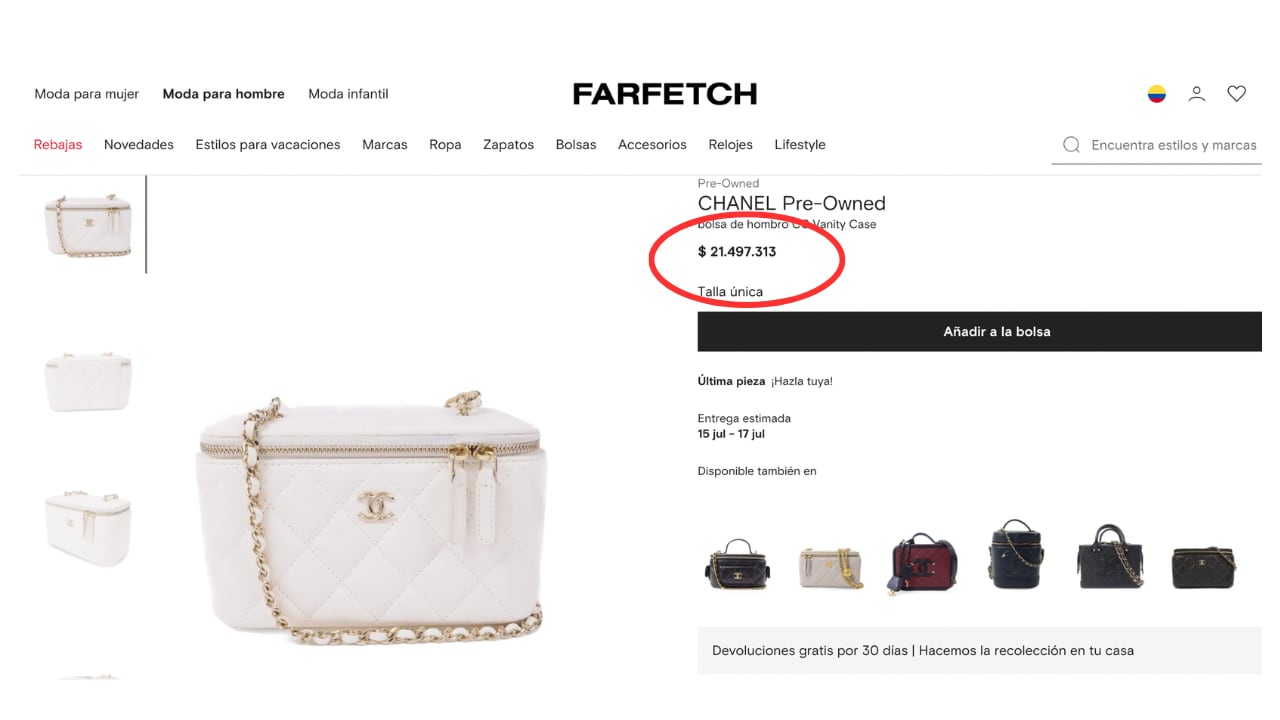Switch to Moda infantil
1280x720 pixels.
tap(348, 94)
